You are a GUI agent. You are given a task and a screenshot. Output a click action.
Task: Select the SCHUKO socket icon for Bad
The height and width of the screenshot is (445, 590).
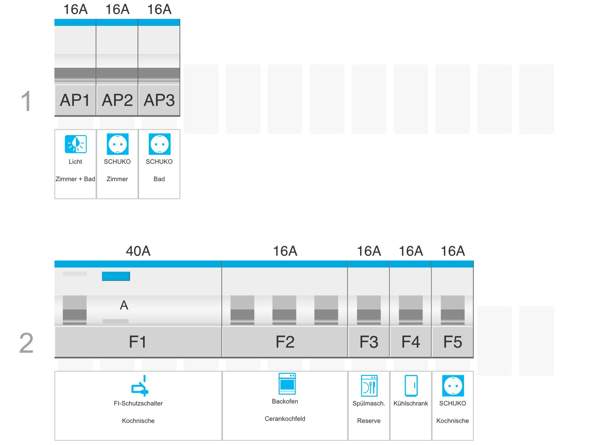[159, 144]
